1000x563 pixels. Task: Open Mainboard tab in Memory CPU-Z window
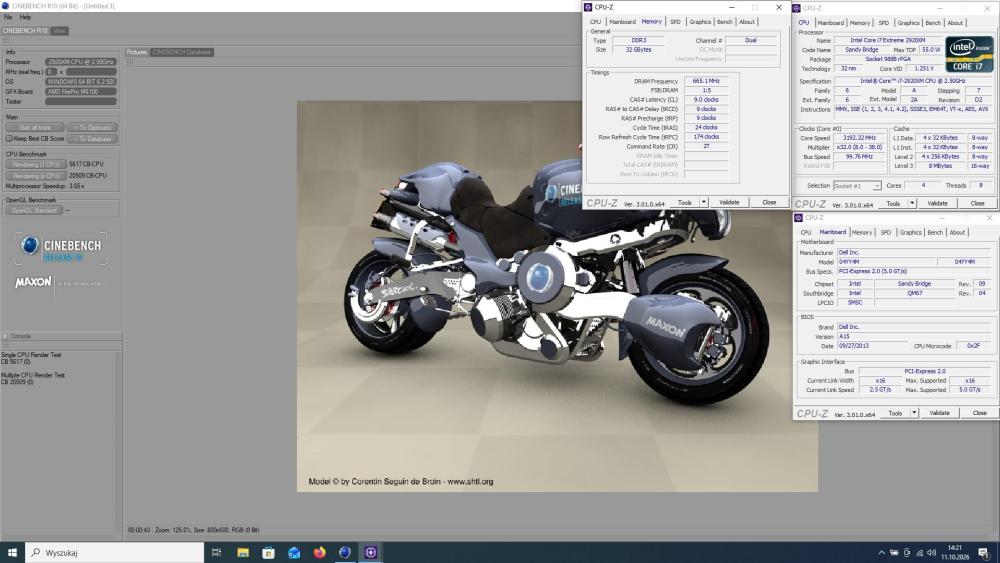tap(622, 22)
